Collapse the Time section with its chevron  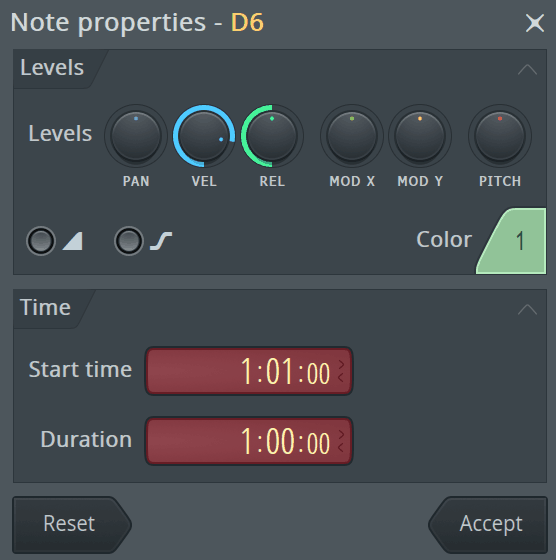click(x=527, y=309)
